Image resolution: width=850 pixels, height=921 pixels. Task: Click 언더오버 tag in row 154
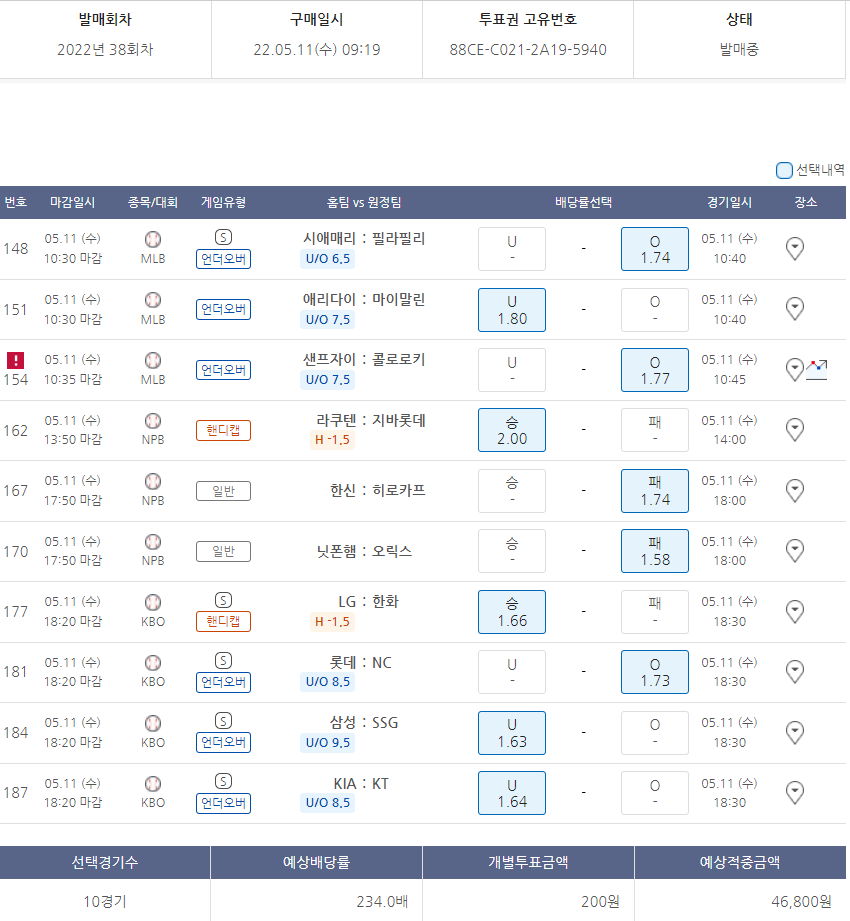tap(223, 370)
